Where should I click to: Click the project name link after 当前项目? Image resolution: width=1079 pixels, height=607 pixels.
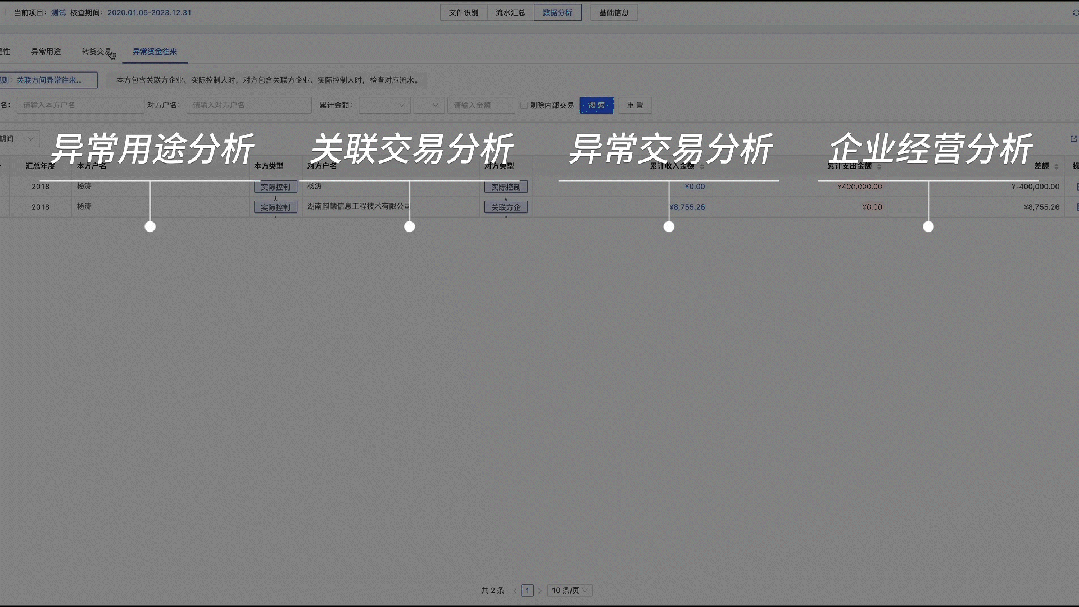click(x=58, y=12)
